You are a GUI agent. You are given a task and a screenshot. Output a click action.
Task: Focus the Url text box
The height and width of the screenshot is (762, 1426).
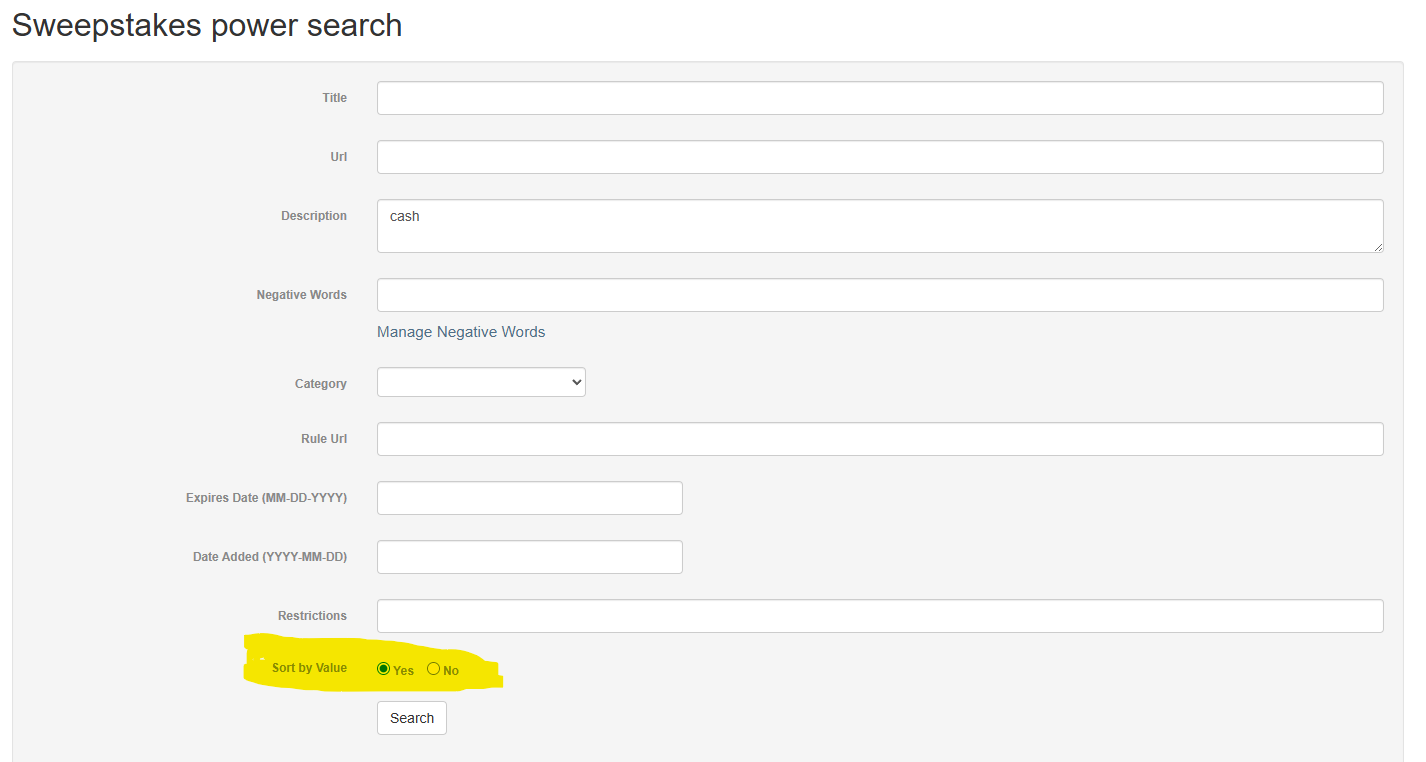880,157
